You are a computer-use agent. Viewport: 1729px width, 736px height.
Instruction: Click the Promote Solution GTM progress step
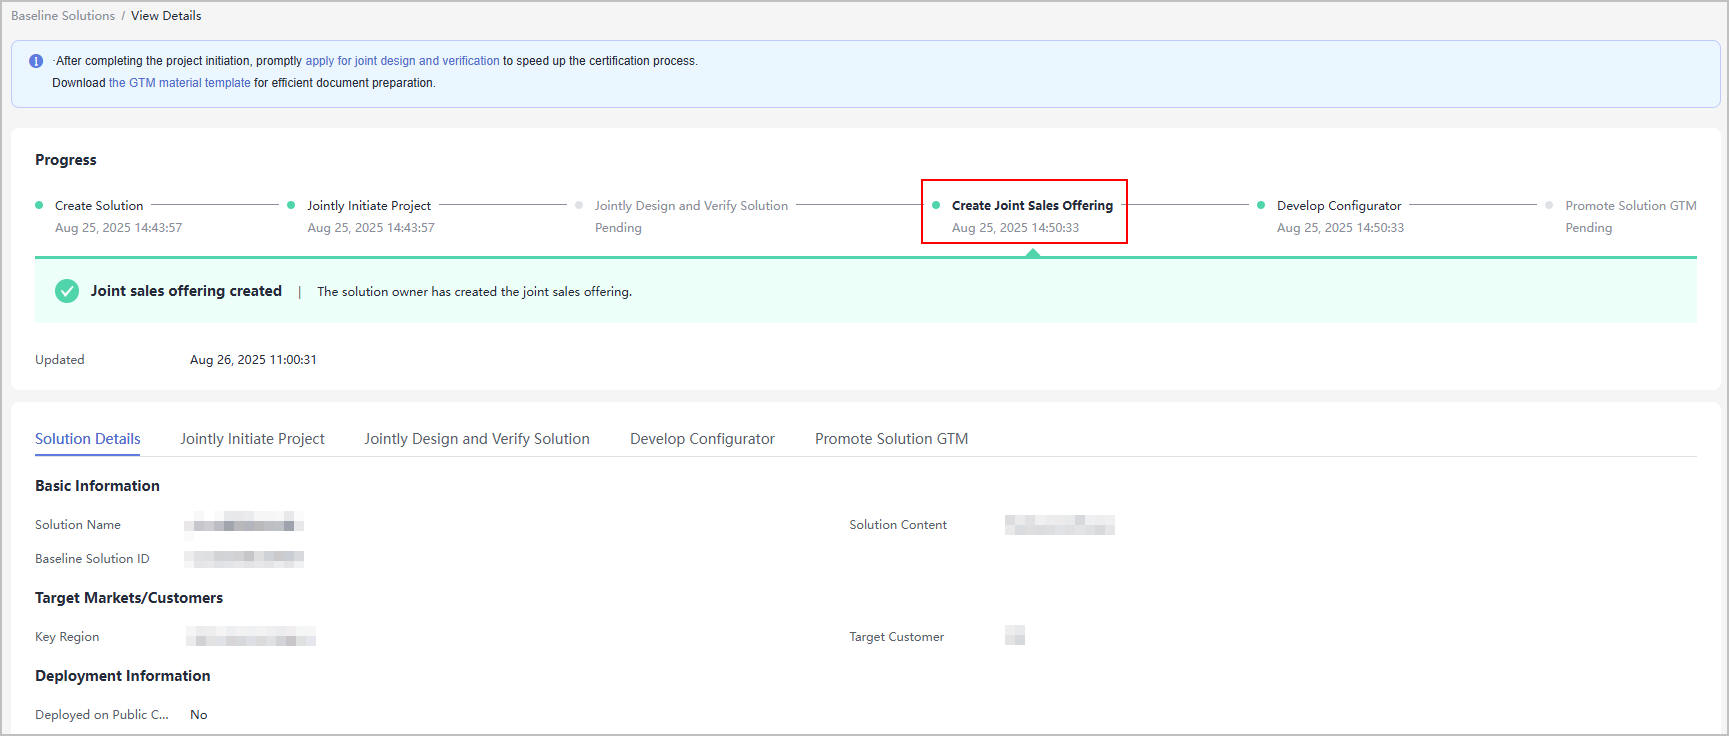1630,206
